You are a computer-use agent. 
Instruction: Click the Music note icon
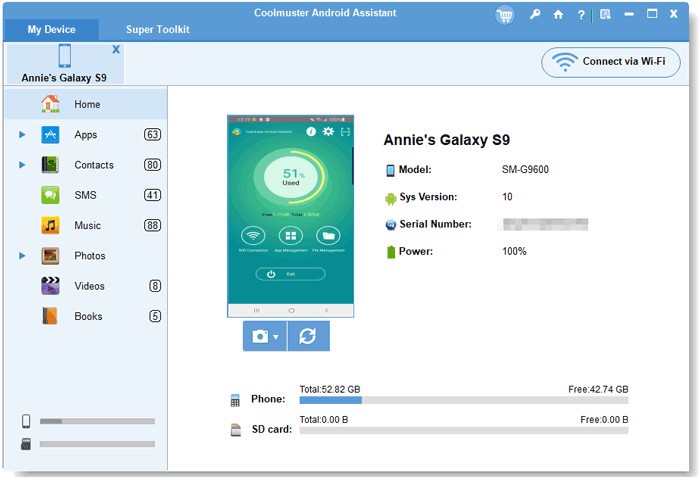coord(50,226)
